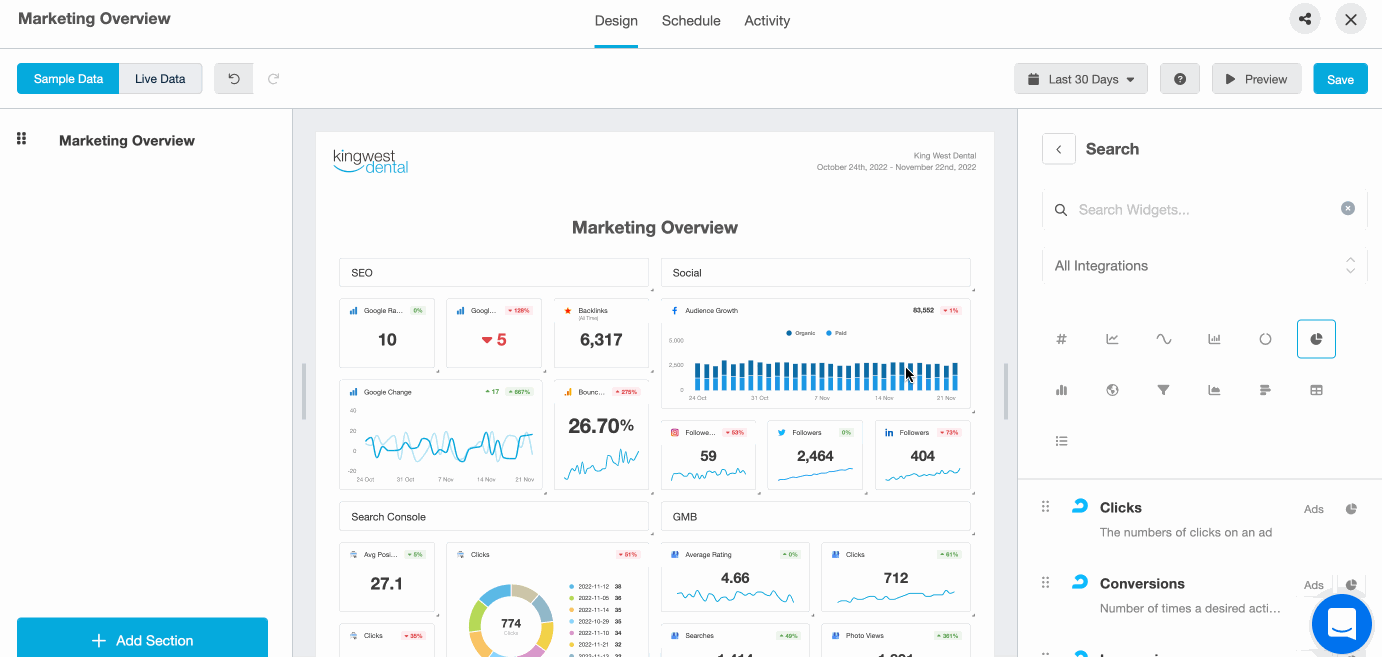Select the globe map widget icon
Viewport: 1382px width, 657px height.
point(1112,390)
